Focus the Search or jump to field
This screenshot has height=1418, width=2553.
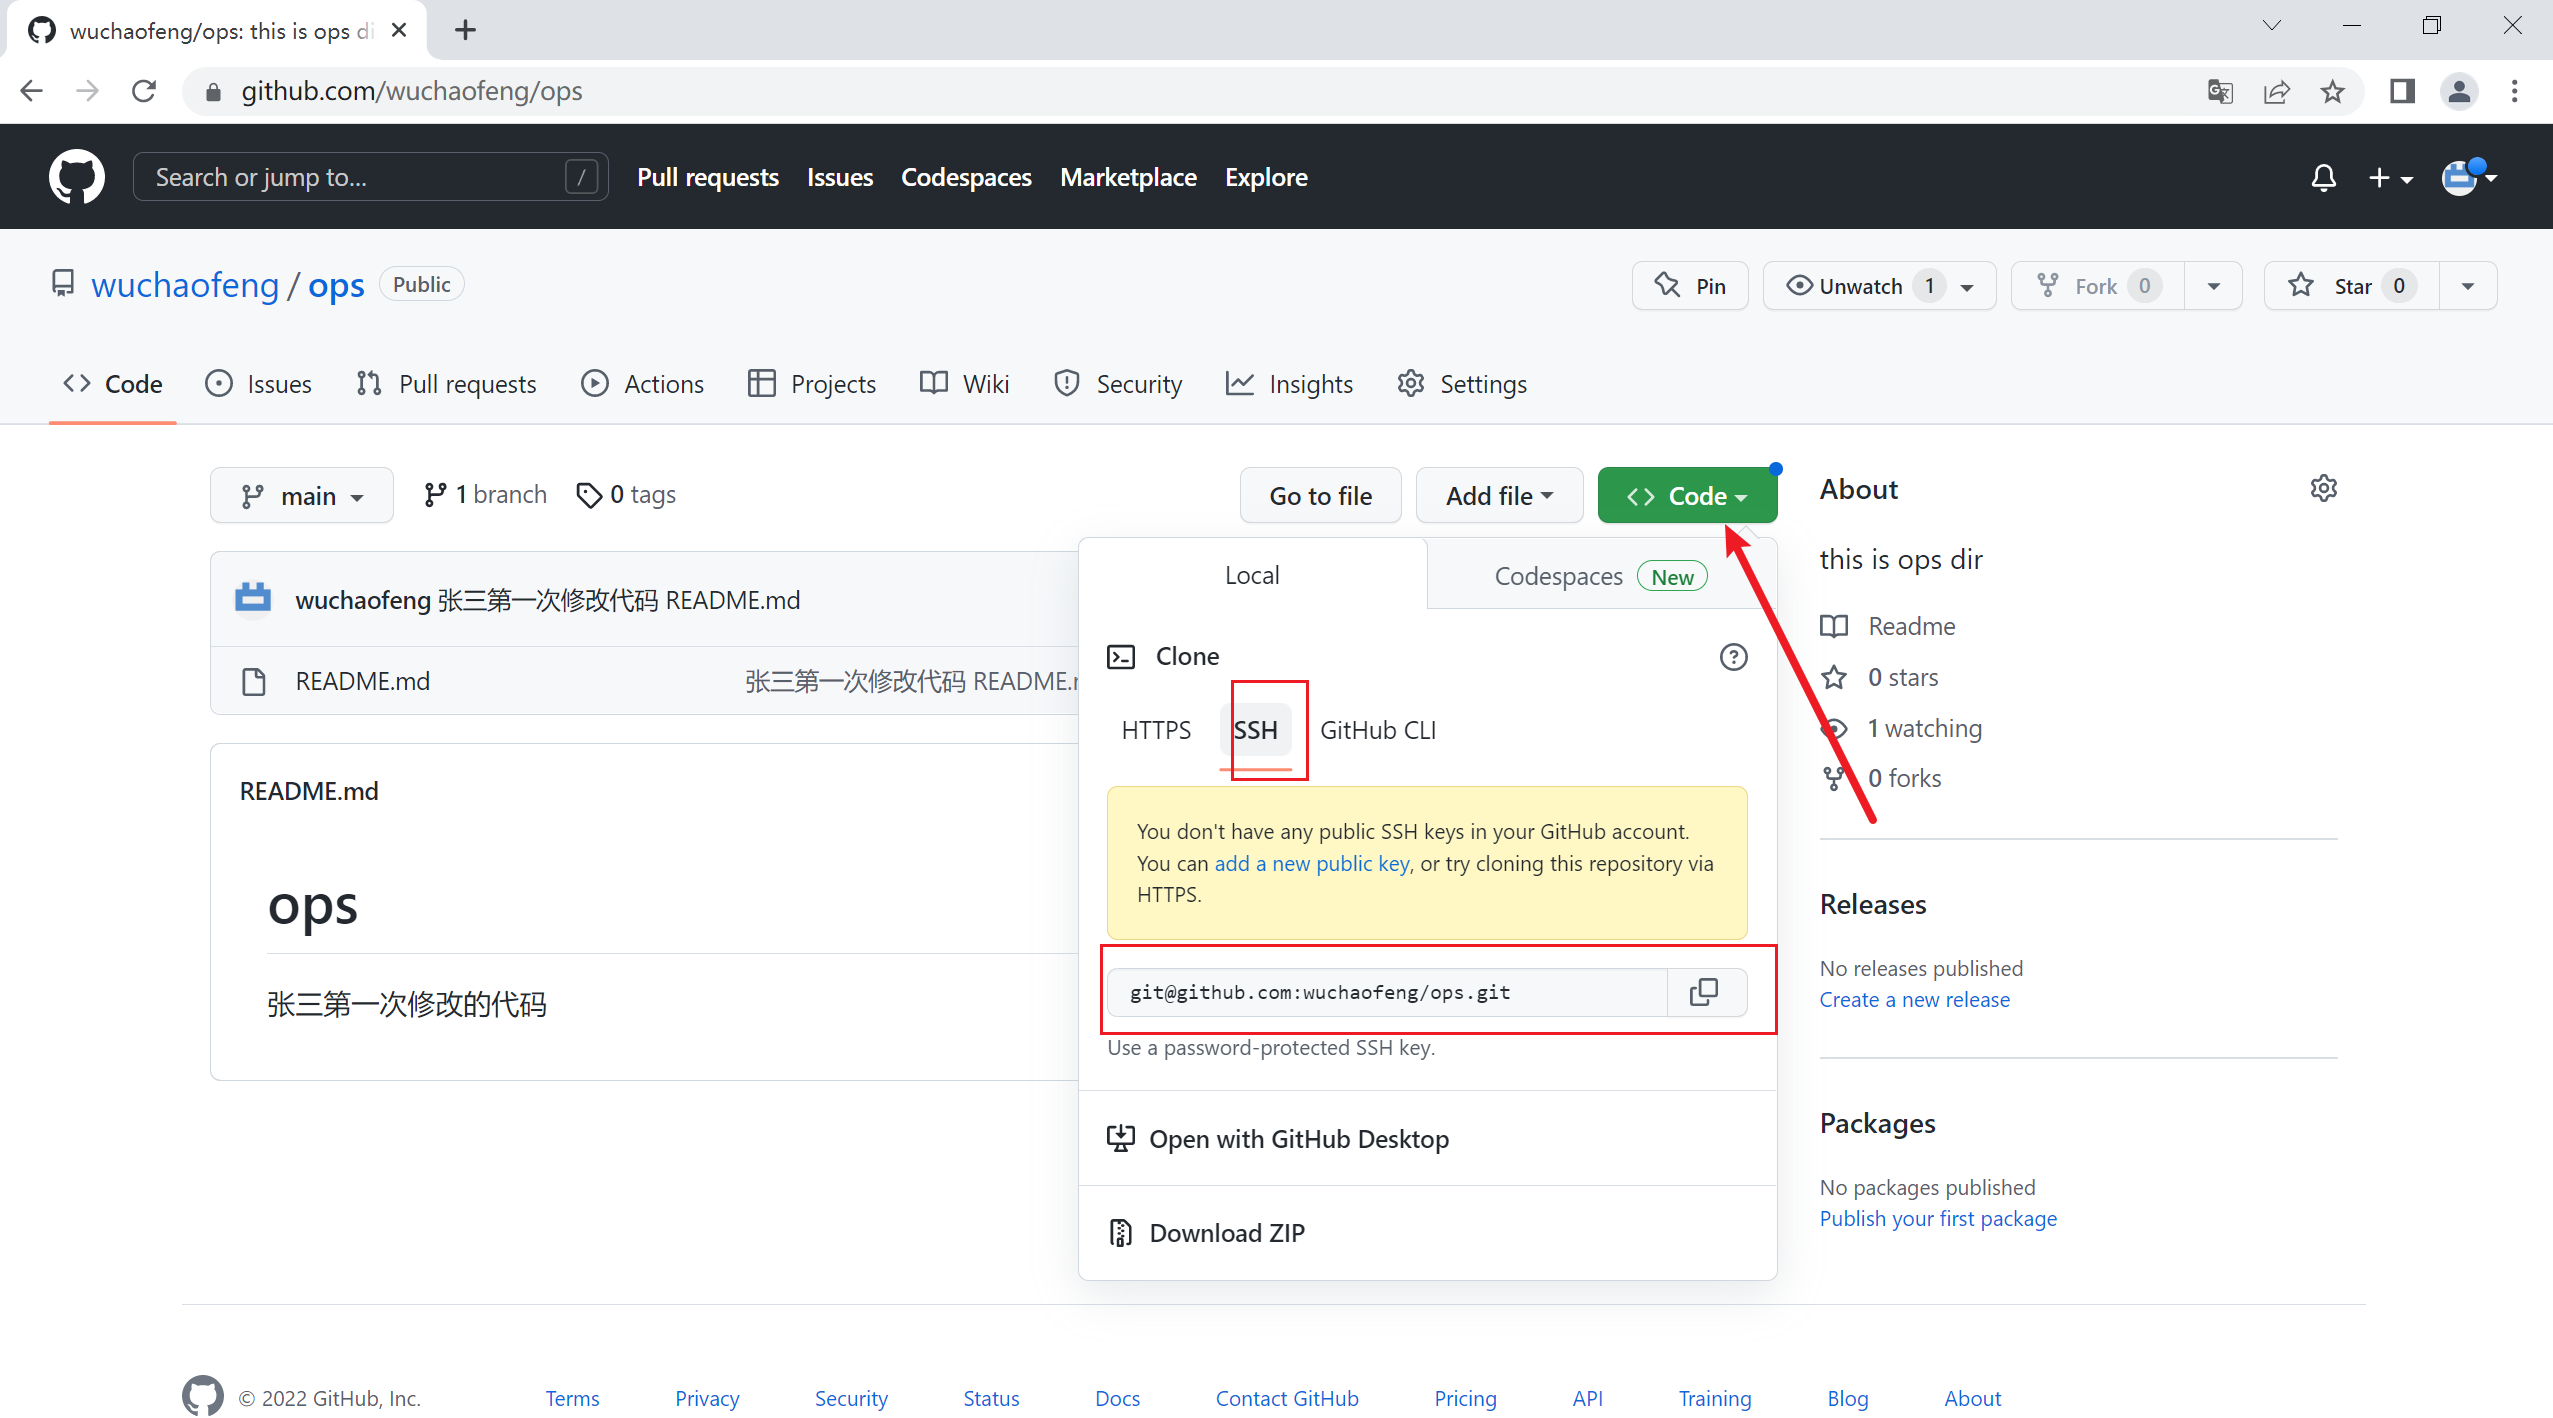[x=370, y=177]
